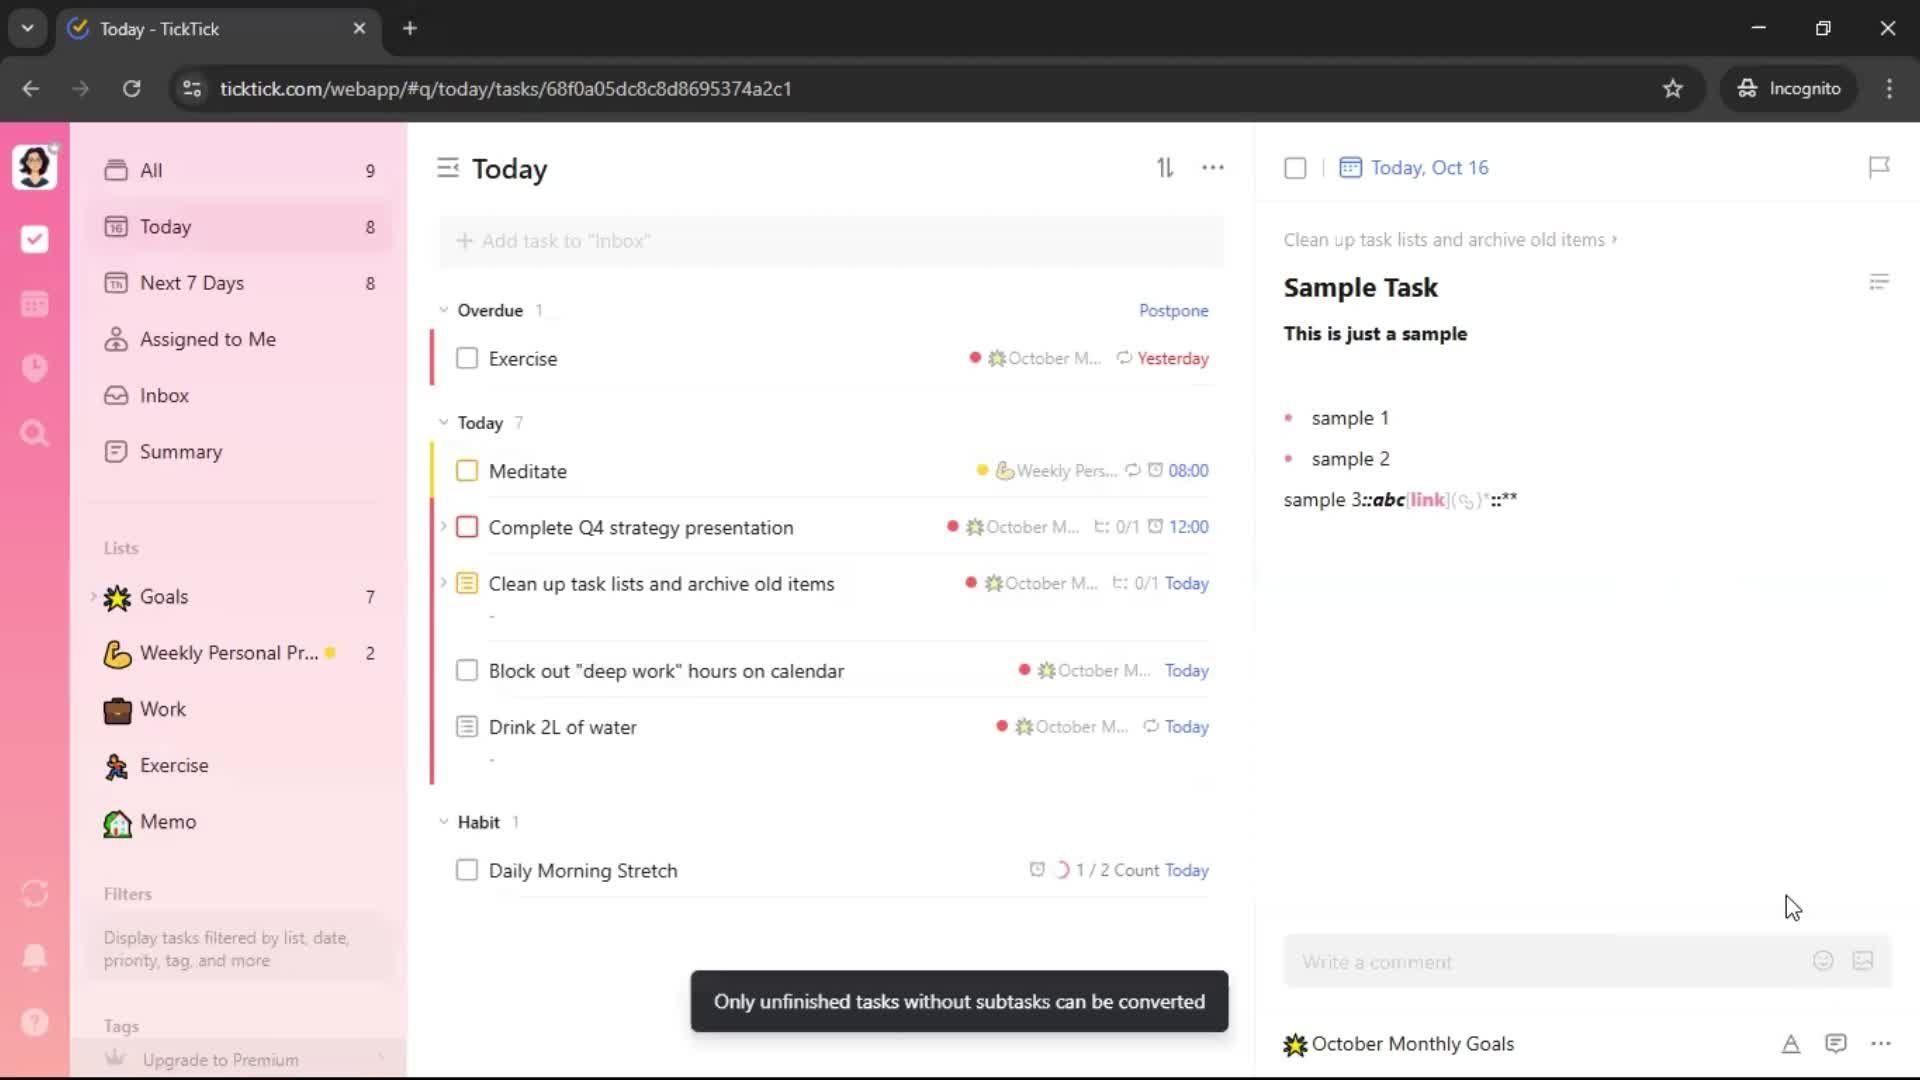Screen dimensions: 1920x1080
Task: Select the Inbox smart list
Action: click(164, 395)
